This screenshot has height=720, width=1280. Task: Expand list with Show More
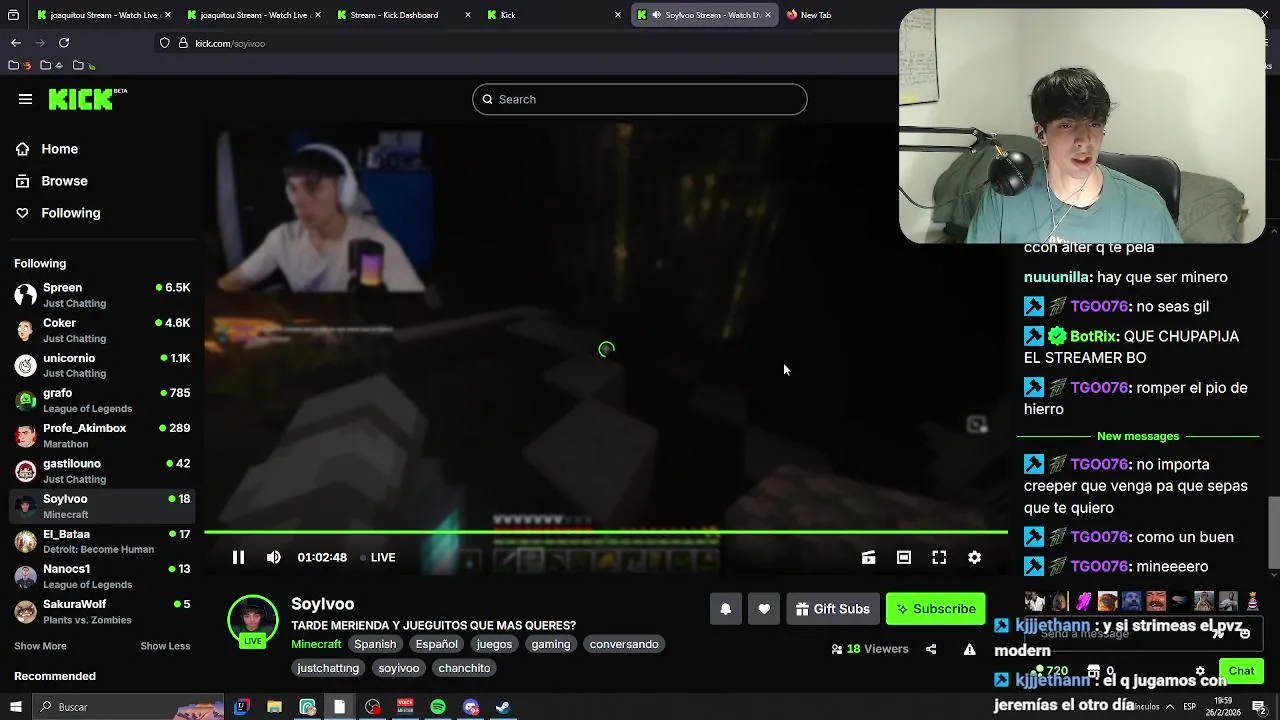point(40,646)
